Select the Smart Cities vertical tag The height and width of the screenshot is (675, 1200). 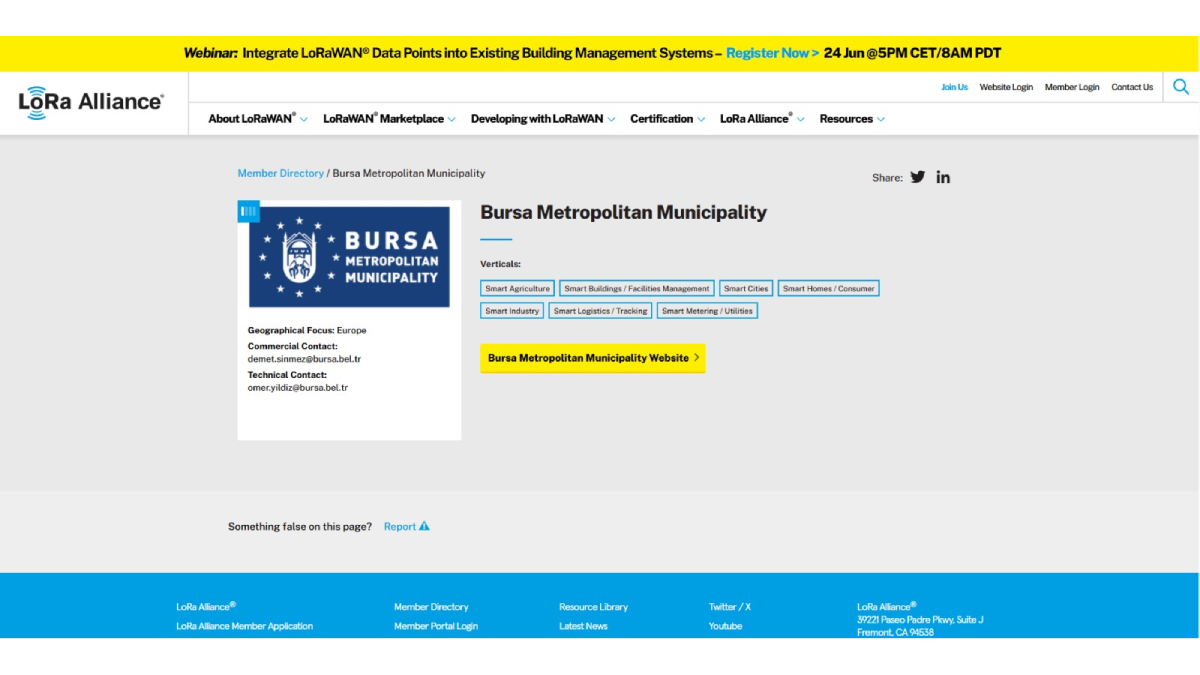tap(746, 288)
